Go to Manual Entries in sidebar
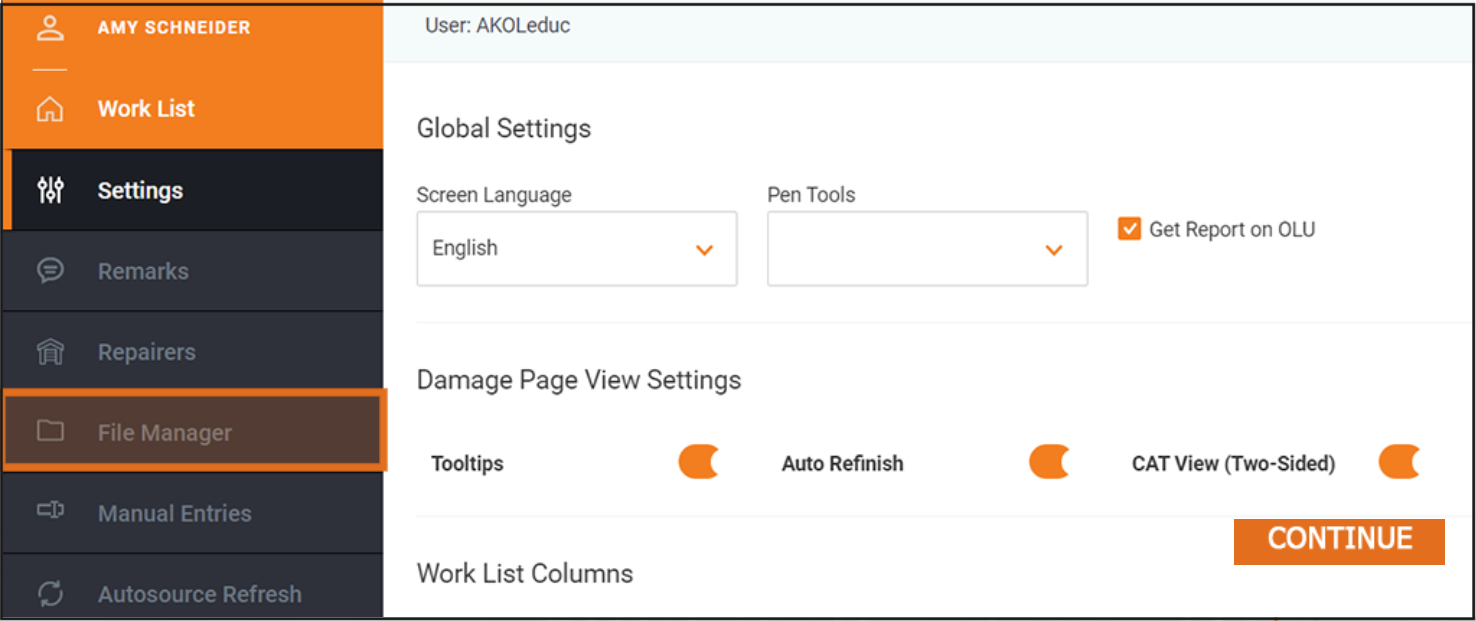Image resolution: width=1476 pixels, height=621 pixels. [x=174, y=513]
